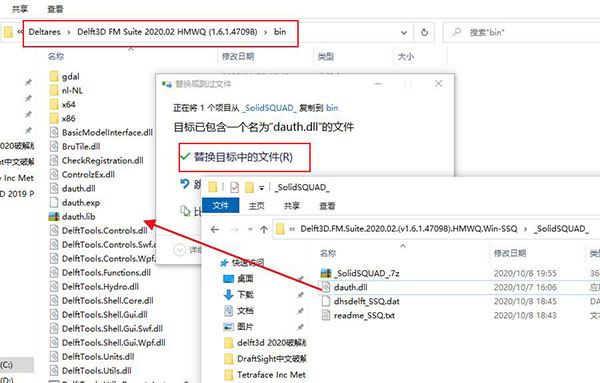The height and width of the screenshot is (383, 600).
Task: Click the bin destination link in the dialog
Action: pos(332,108)
